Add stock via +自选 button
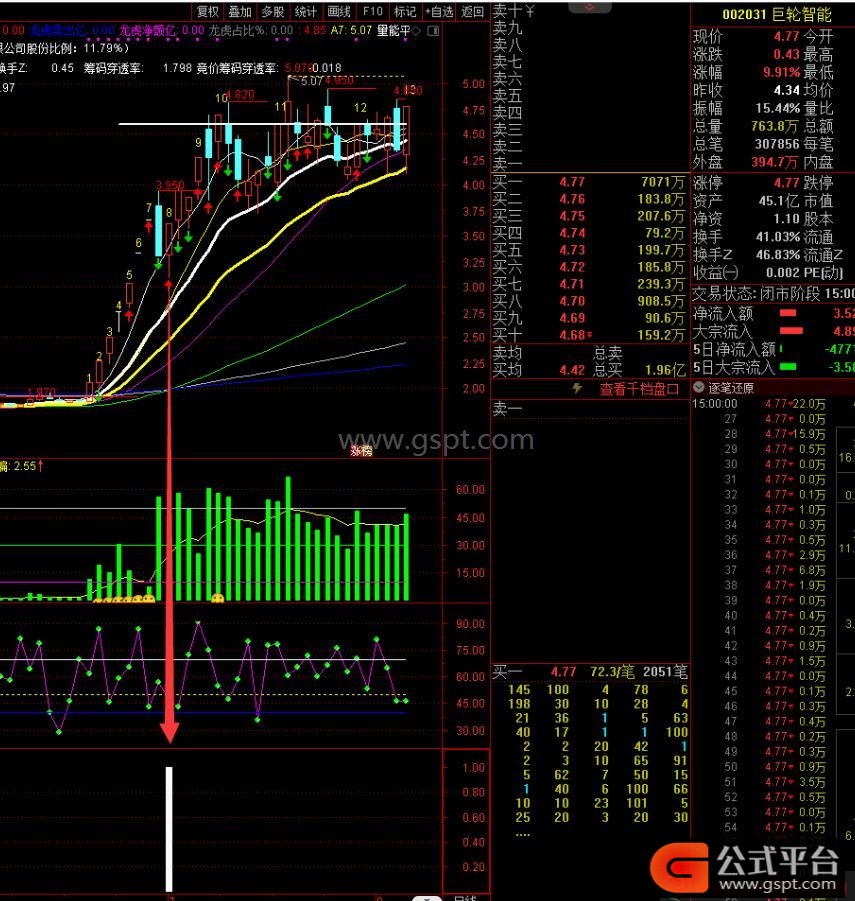The image size is (855, 901). 440,11
